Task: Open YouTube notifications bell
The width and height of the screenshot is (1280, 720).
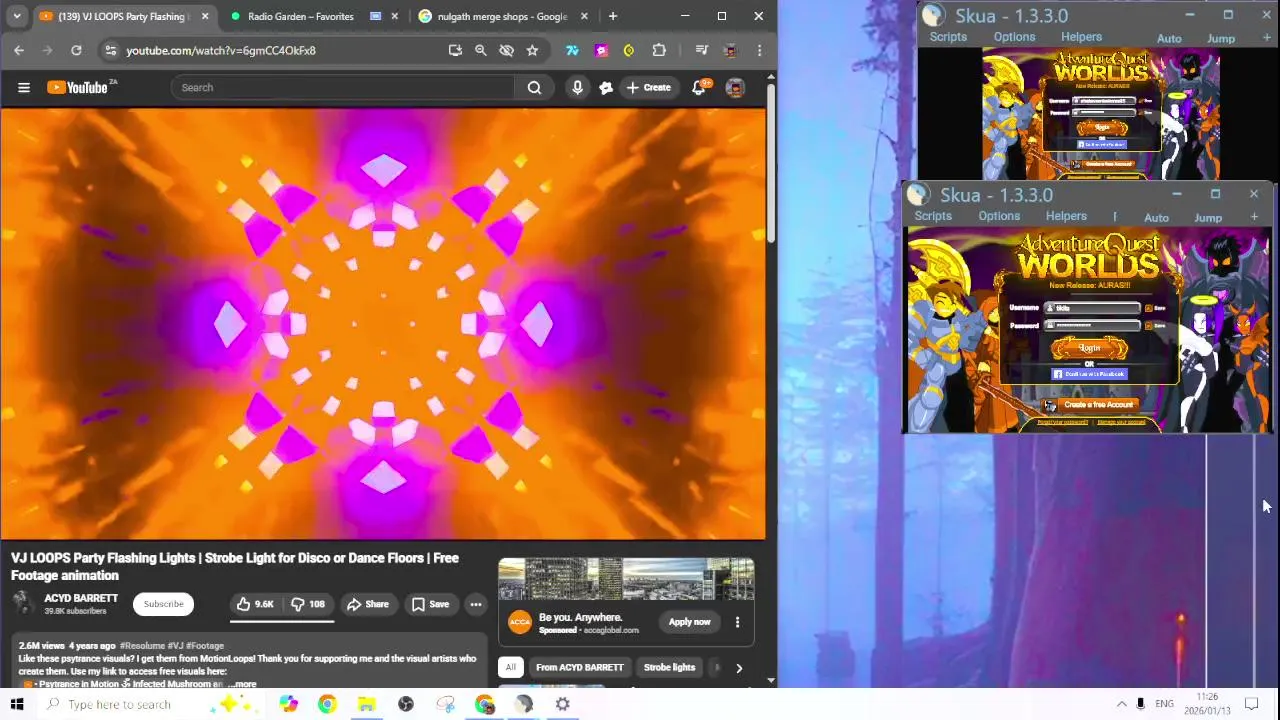Action: (699, 88)
